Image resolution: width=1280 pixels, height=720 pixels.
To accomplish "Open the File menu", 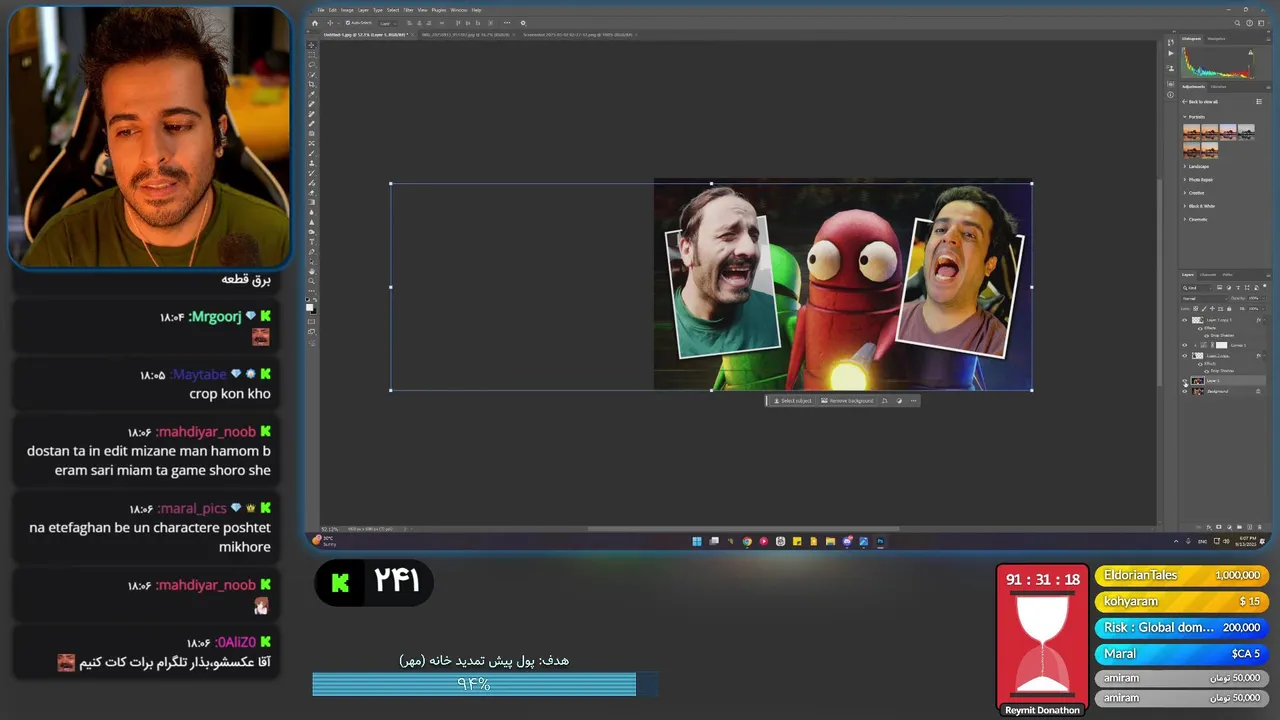I will point(321,10).
